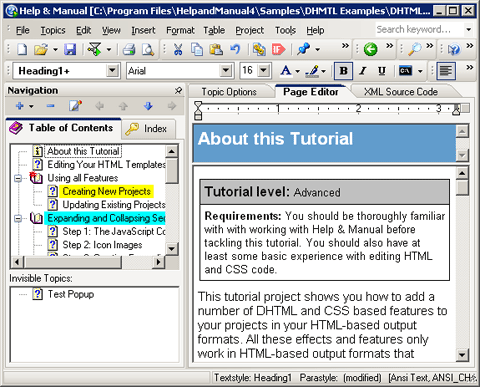Select the About this Tutorial topic
480x387 pixels.
[83, 151]
